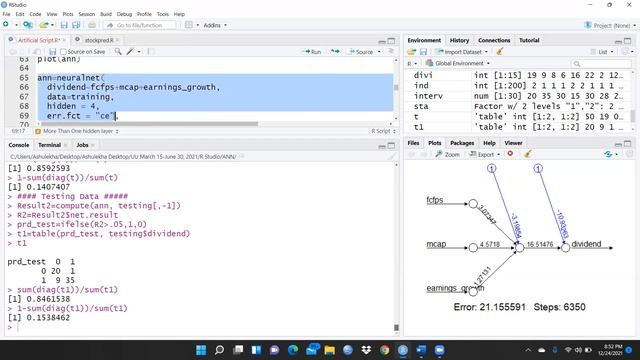Click the refresh plot icon

pos(608,154)
